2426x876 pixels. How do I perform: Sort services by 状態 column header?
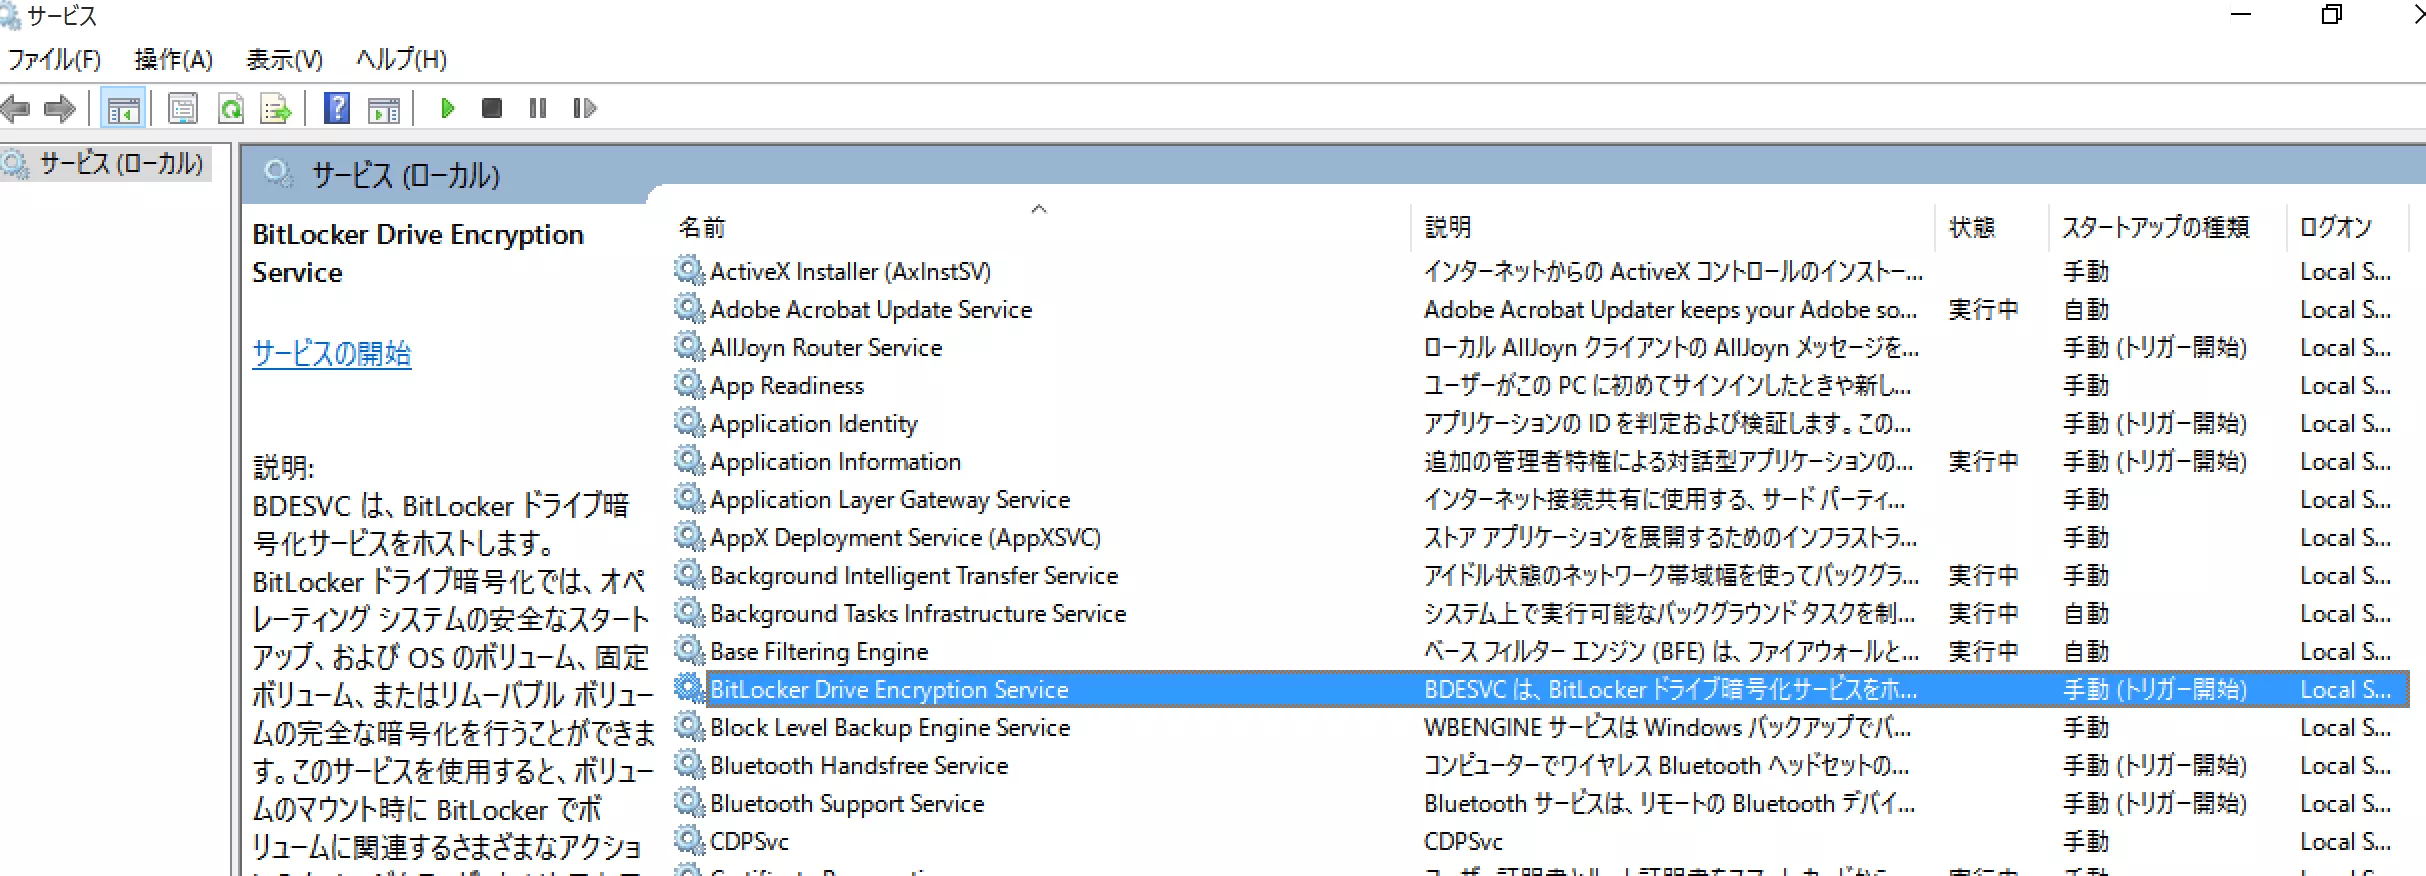[x=1971, y=228]
